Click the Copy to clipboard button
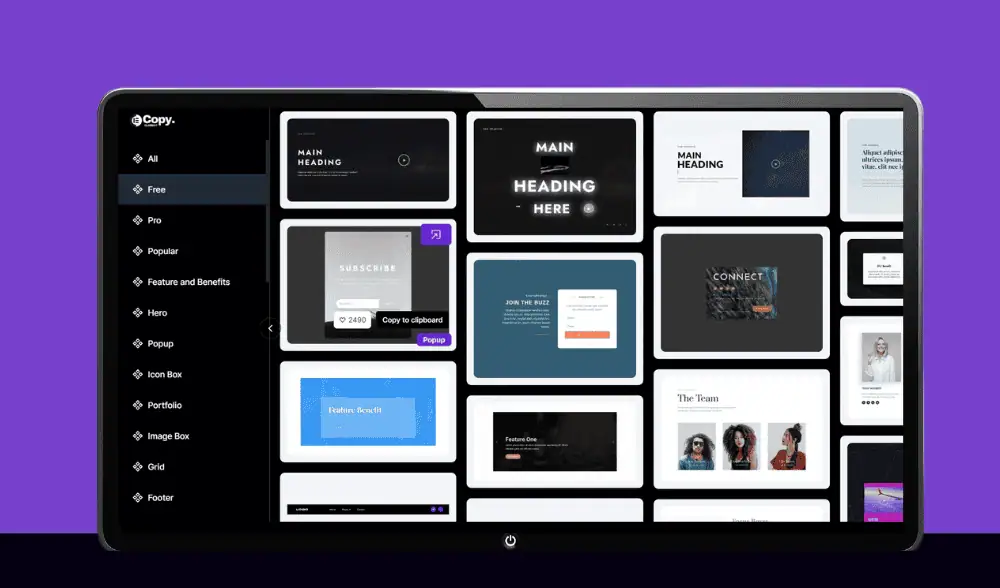Viewport: 1000px width, 588px height. tap(412, 320)
